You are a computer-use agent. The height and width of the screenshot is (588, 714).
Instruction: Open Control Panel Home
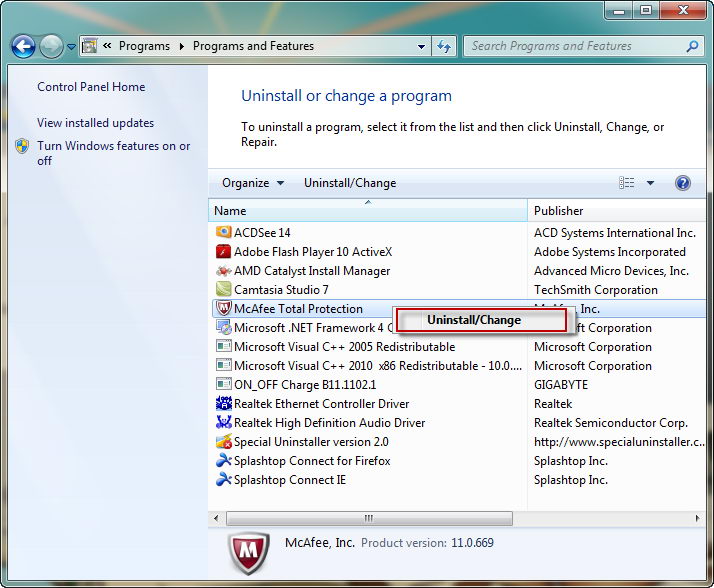(x=91, y=87)
